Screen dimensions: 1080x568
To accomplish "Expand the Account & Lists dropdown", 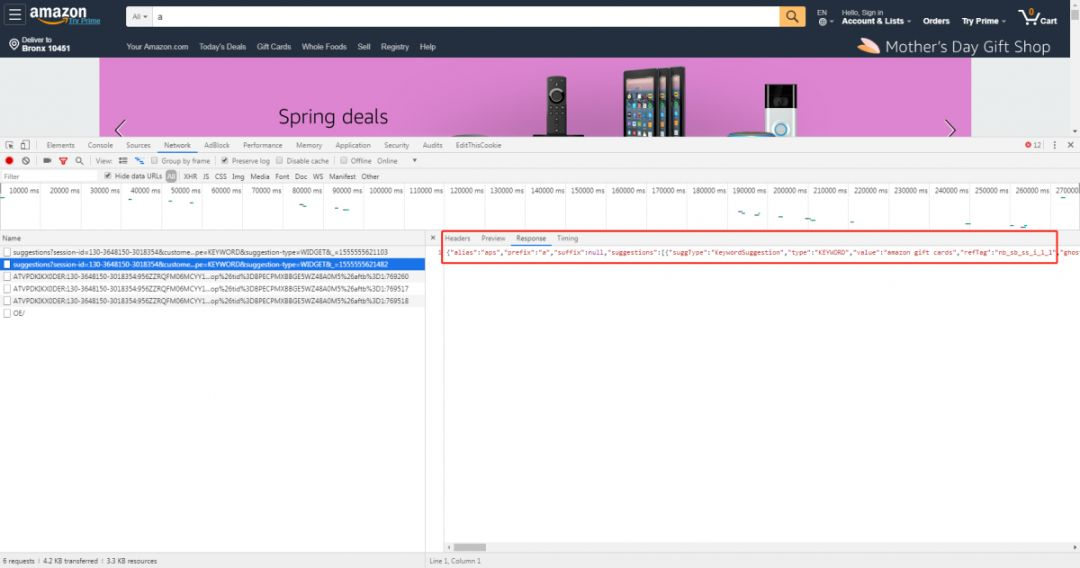I will pyautogui.click(x=876, y=21).
